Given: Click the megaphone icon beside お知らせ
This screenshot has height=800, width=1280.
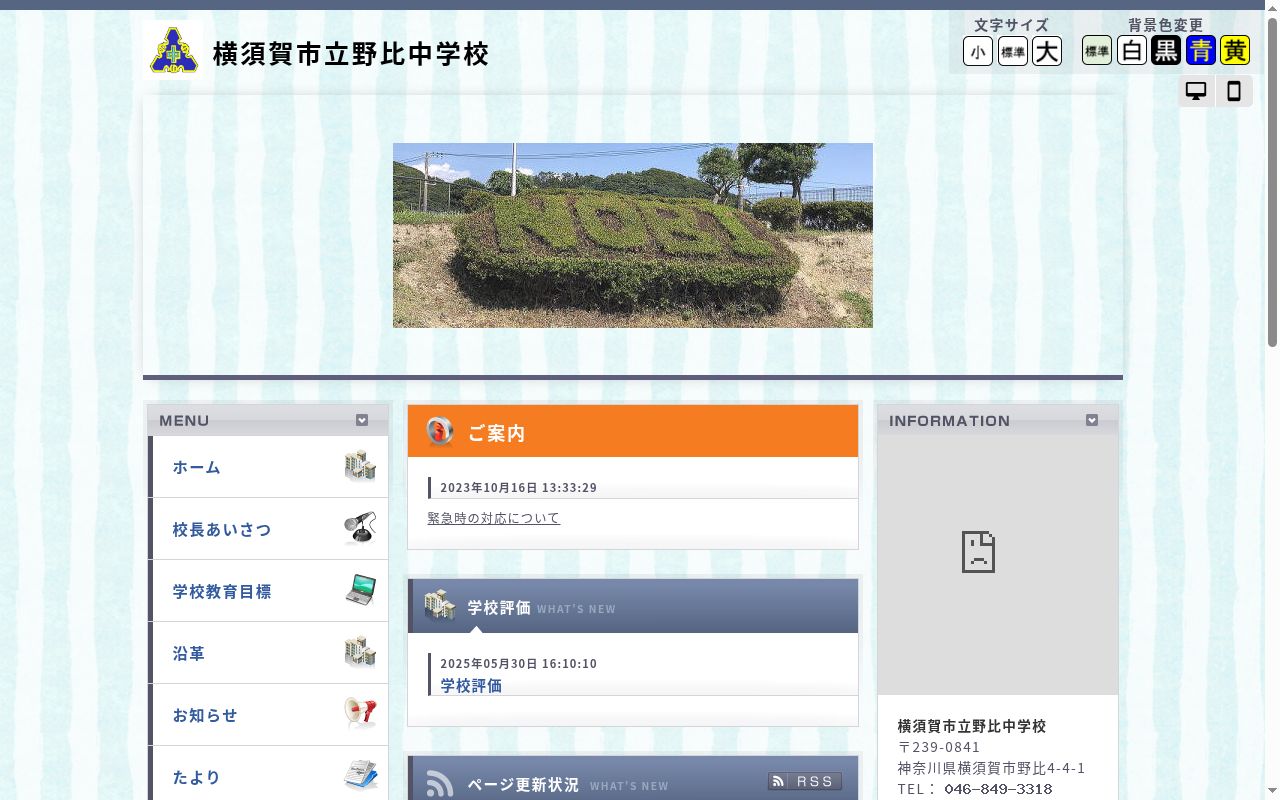Looking at the screenshot, I should (360, 714).
